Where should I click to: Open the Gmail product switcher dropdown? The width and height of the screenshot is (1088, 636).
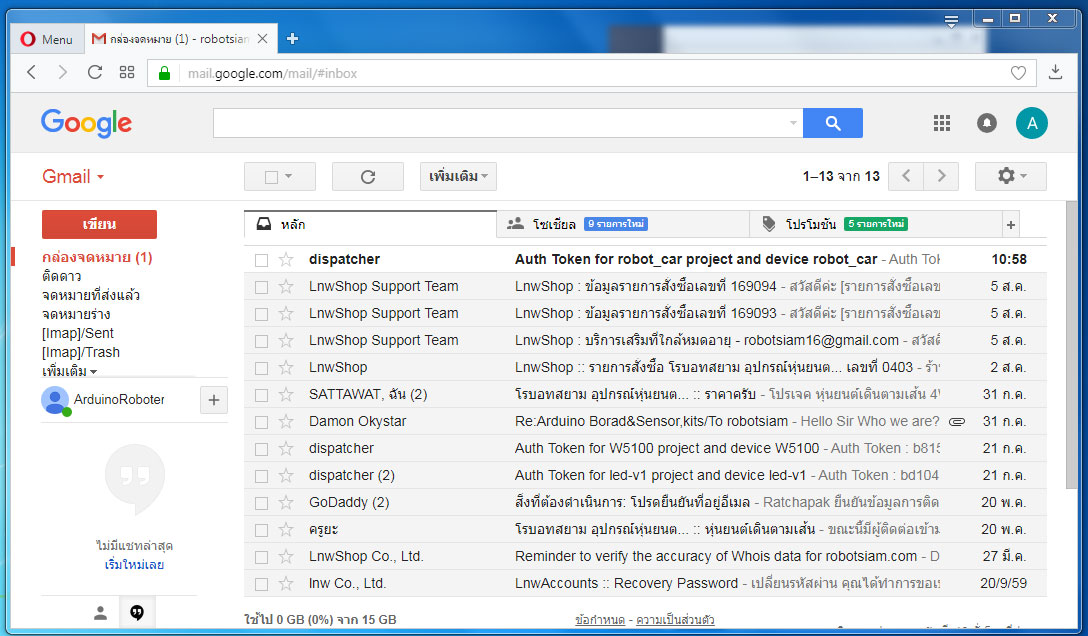click(73, 177)
